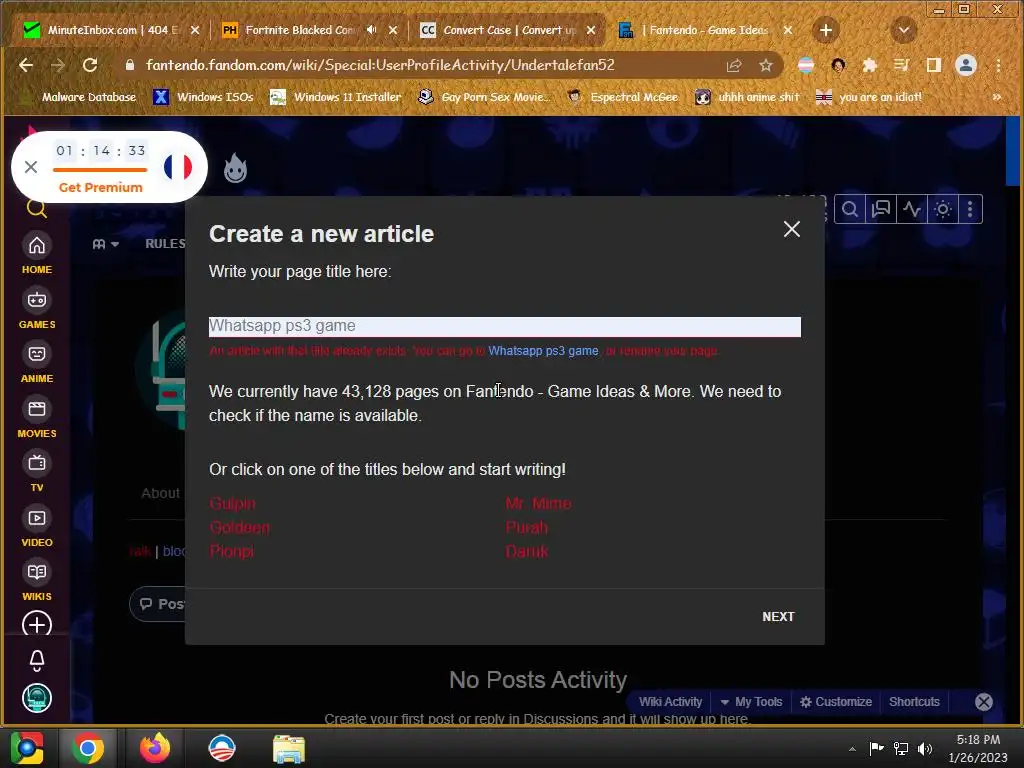This screenshot has width=1024, height=768.
Task: Toggle the light/dark theme sun icon
Action: pyautogui.click(x=942, y=209)
